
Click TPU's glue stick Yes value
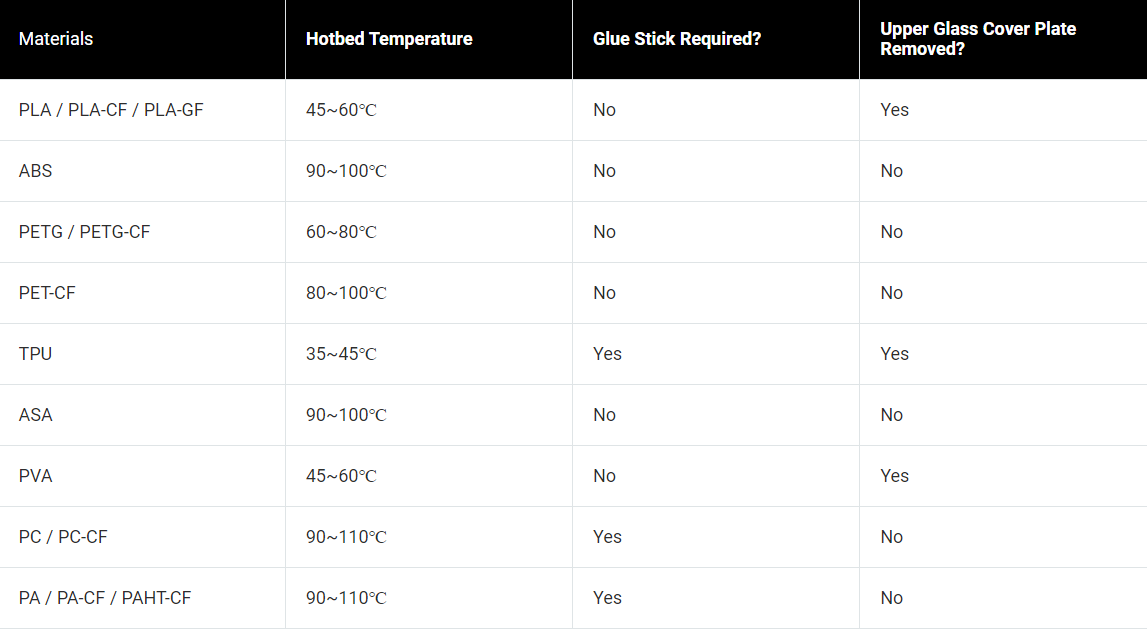pyautogui.click(x=607, y=354)
